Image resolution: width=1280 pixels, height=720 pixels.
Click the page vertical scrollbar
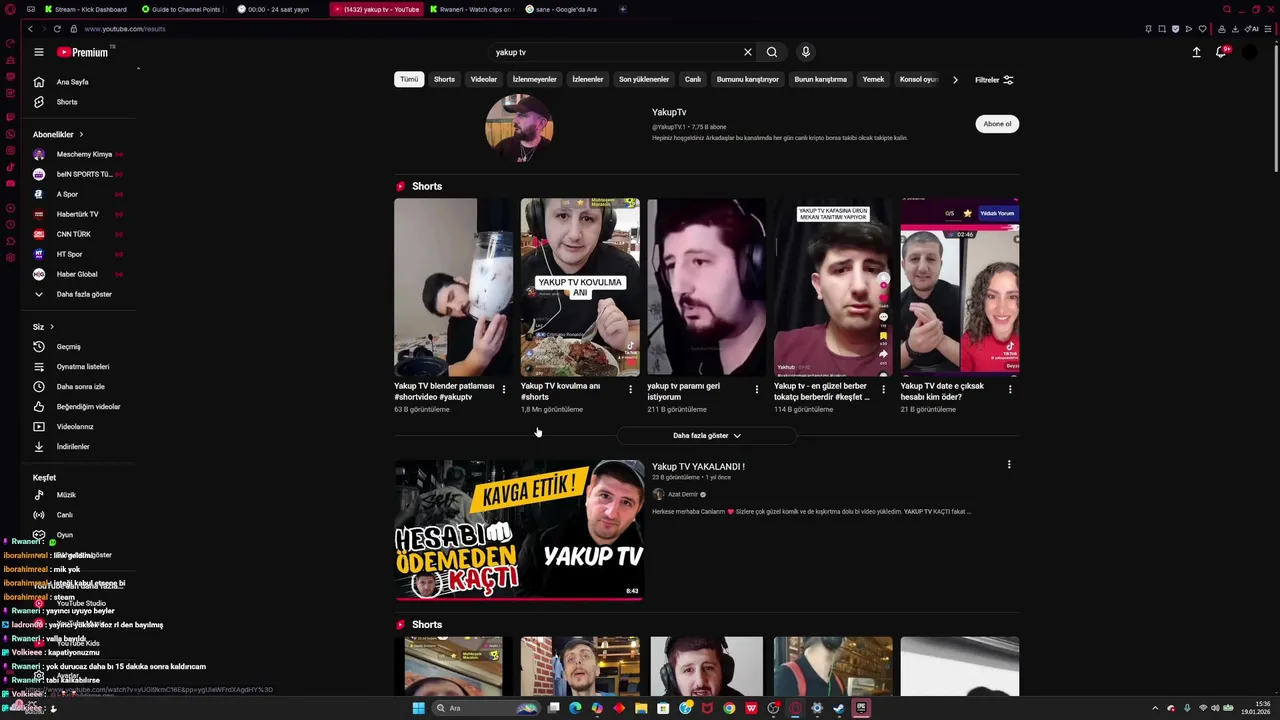[x=1276, y=110]
